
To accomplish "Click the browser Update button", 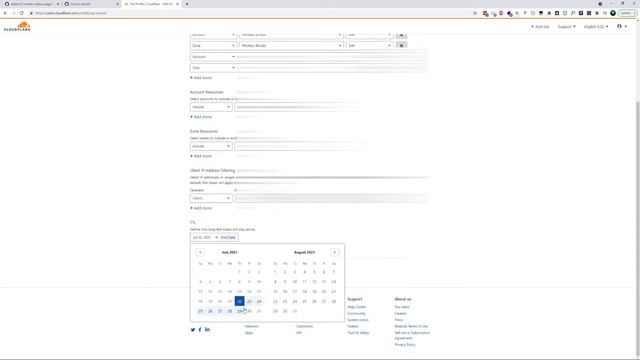I will pos(627,13).
